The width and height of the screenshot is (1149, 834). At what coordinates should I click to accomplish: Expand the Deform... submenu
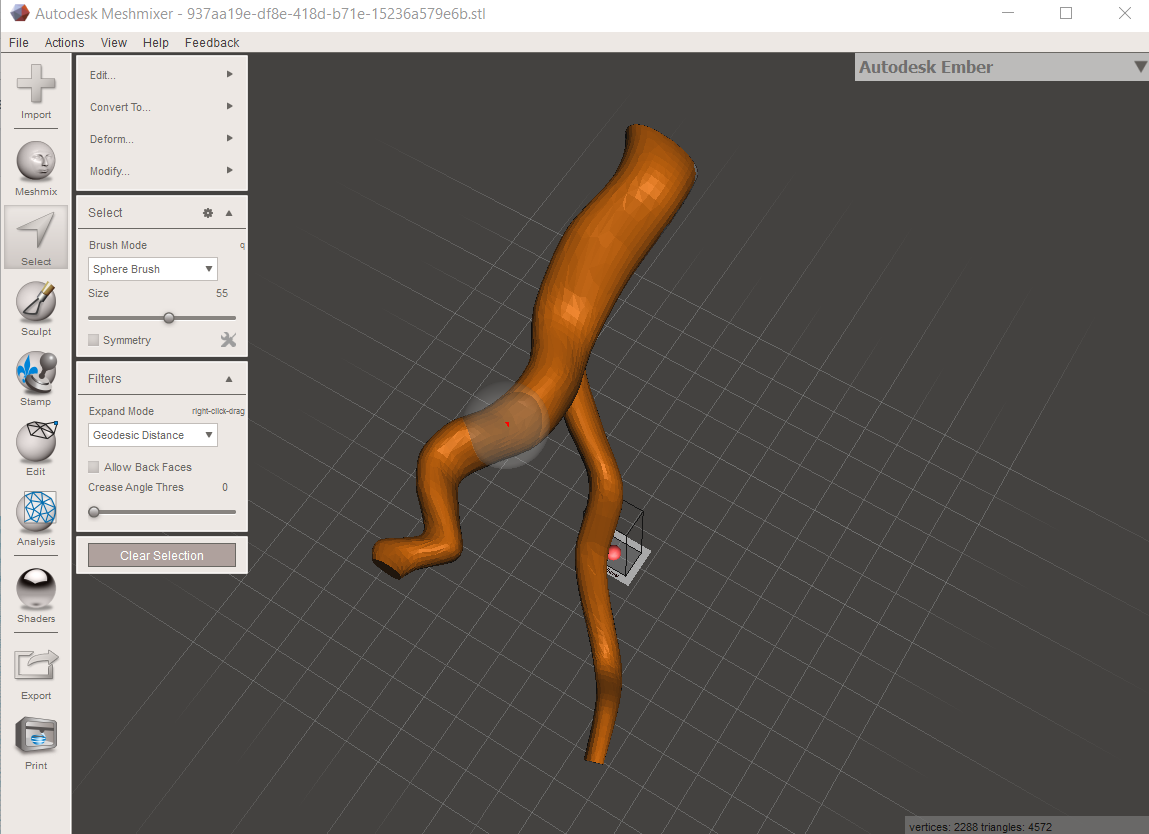coord(162,139)
